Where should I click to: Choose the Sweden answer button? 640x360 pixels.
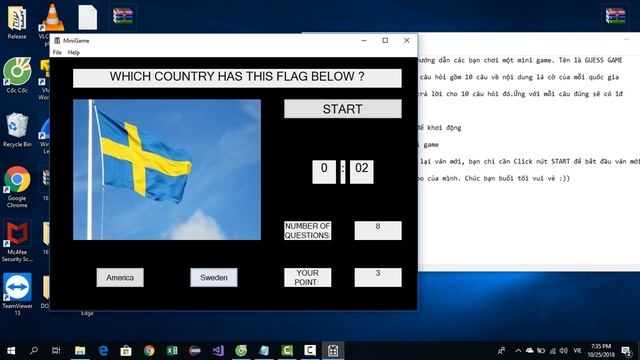[x=214, y=278]
